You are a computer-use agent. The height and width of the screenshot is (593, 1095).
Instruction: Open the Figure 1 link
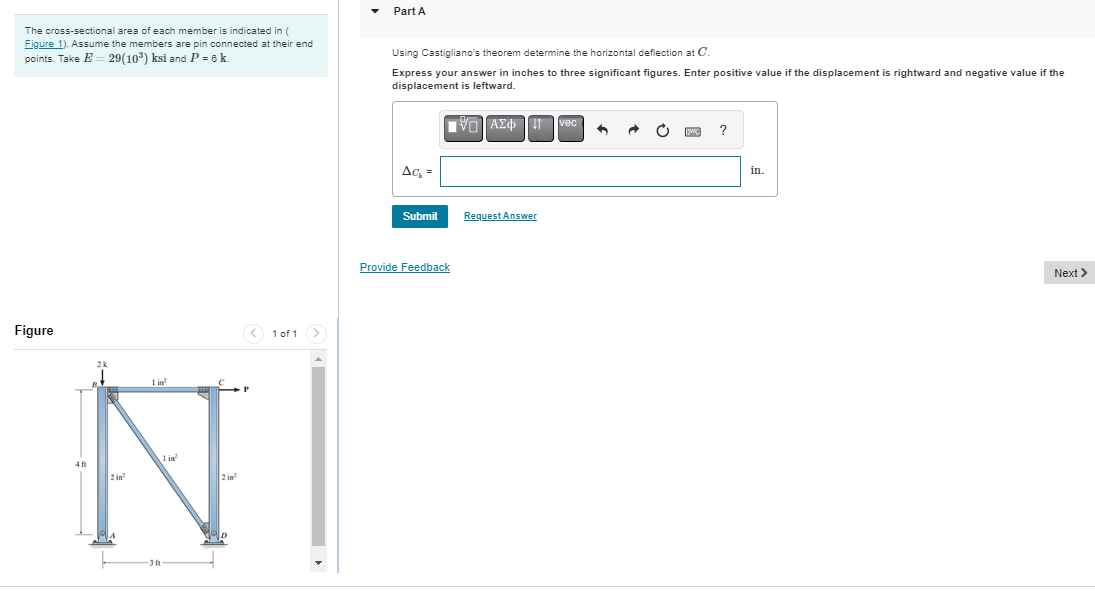point(44,43)
